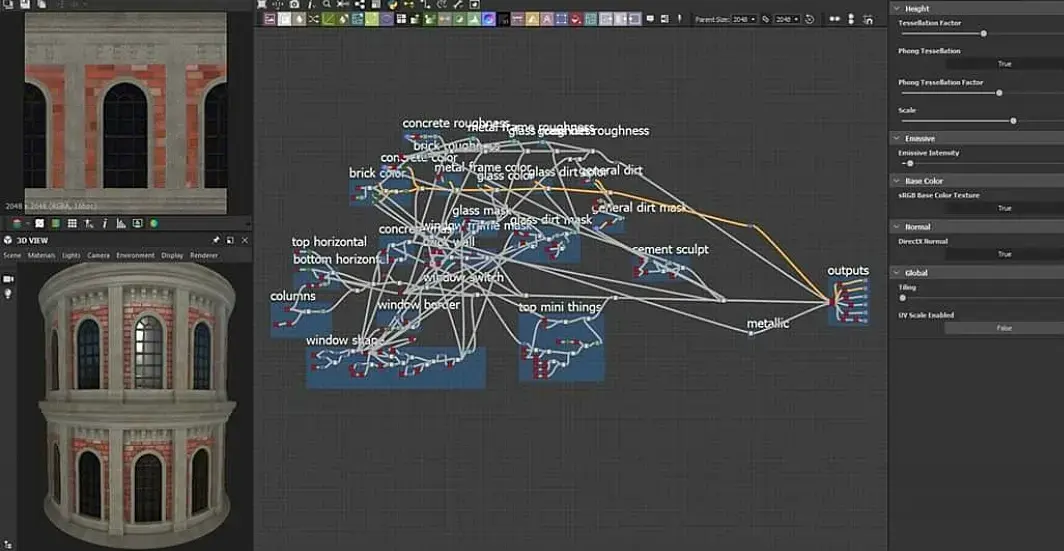This screenshot has height=551, width=1064.
Task: Close the 3D View panel
Action: tap(245, 240)
